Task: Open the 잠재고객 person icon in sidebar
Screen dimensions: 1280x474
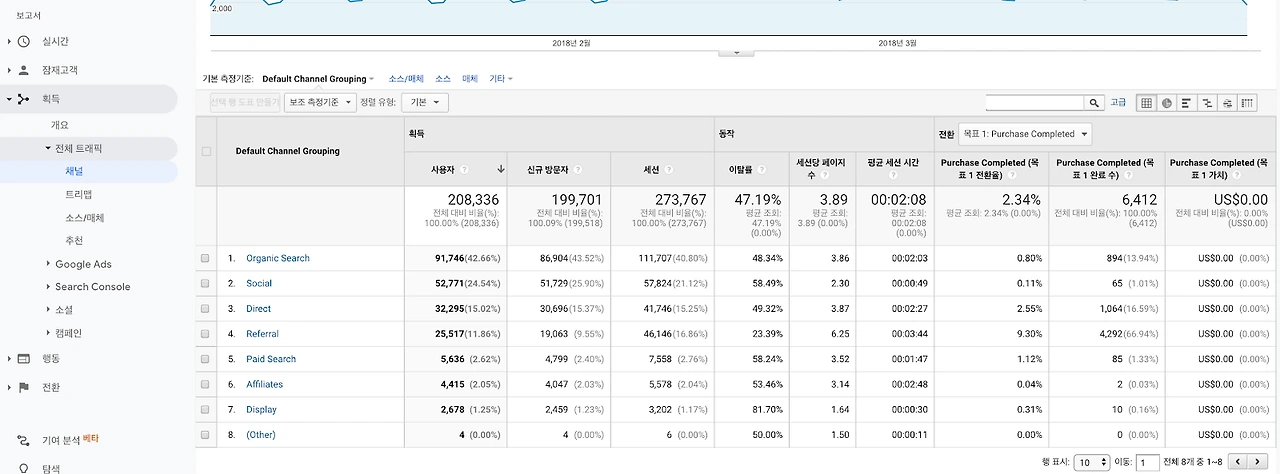Action: pyautogui.click(x=24, y=70)
